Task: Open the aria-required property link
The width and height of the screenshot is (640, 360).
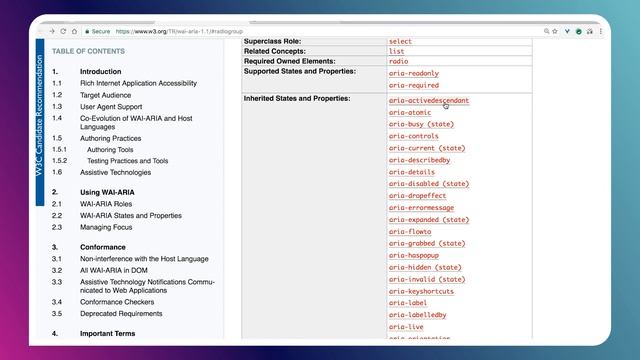Action: click(413, 85)
